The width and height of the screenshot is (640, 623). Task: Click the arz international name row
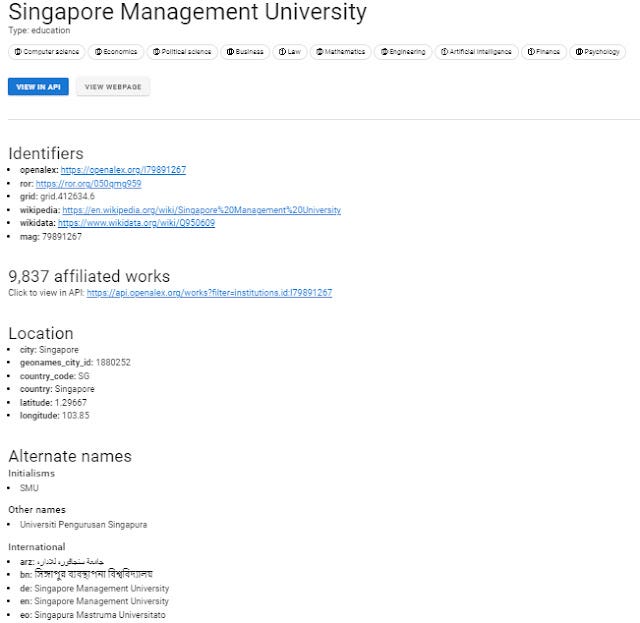point(62,562)
